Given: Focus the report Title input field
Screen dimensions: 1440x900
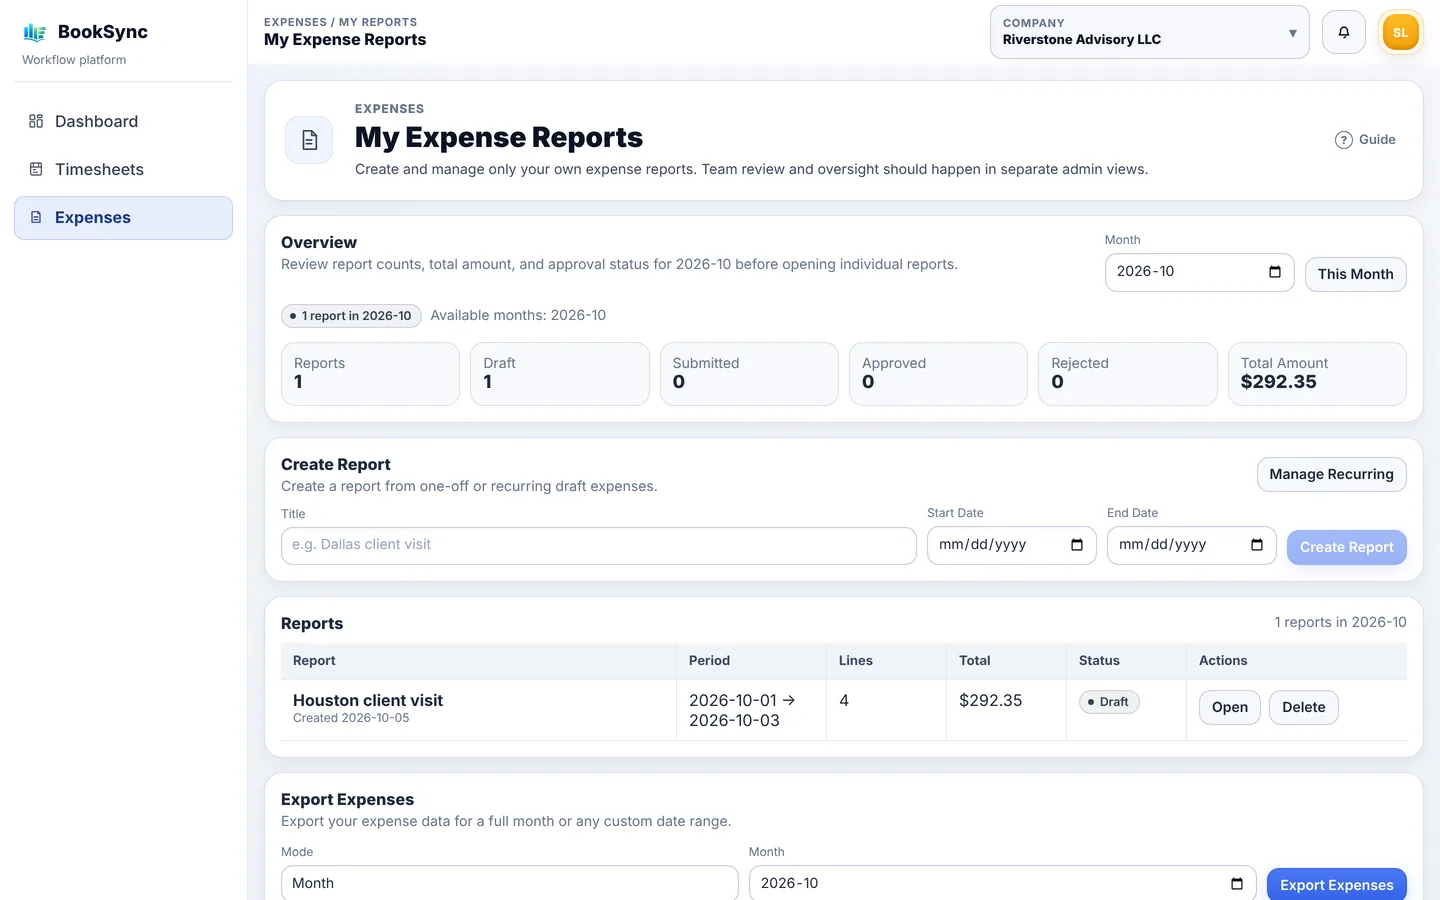Looking at the screenshot, I should (x=598, y=545).
